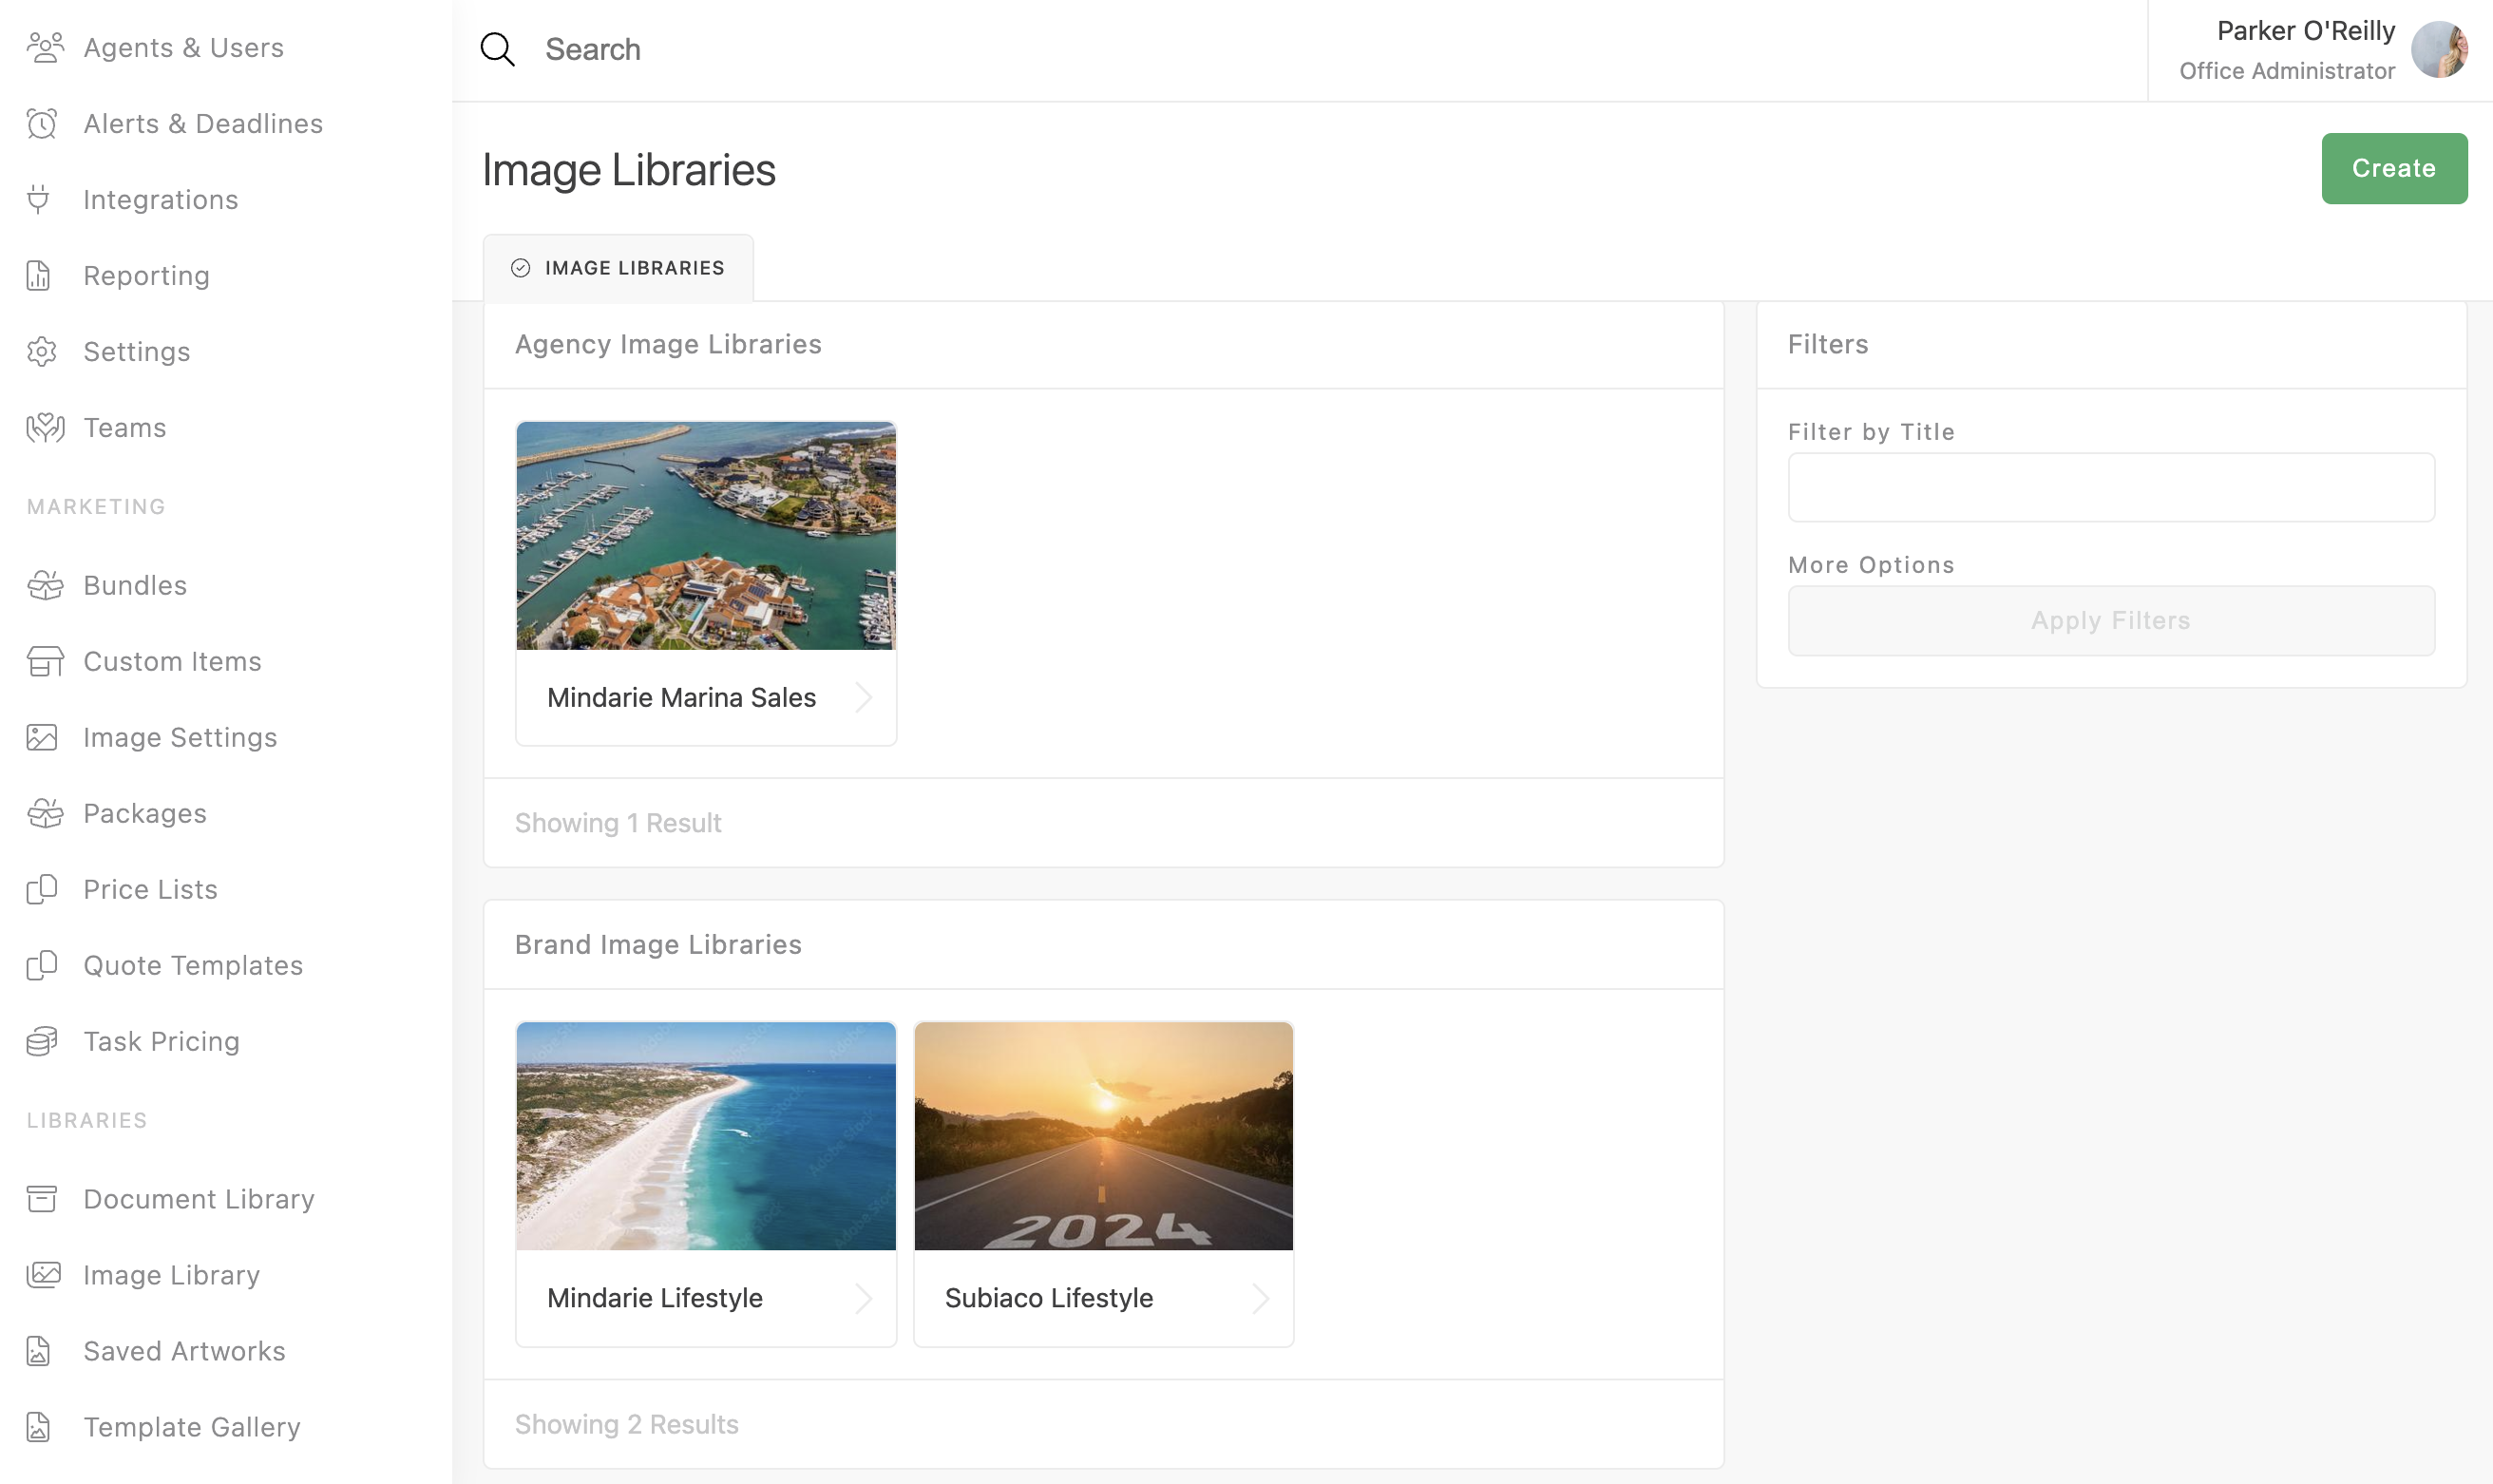Go to Saved Artworks menu item
Viewport: 2493px width, 1484px height.
(x=184, y=1351)
